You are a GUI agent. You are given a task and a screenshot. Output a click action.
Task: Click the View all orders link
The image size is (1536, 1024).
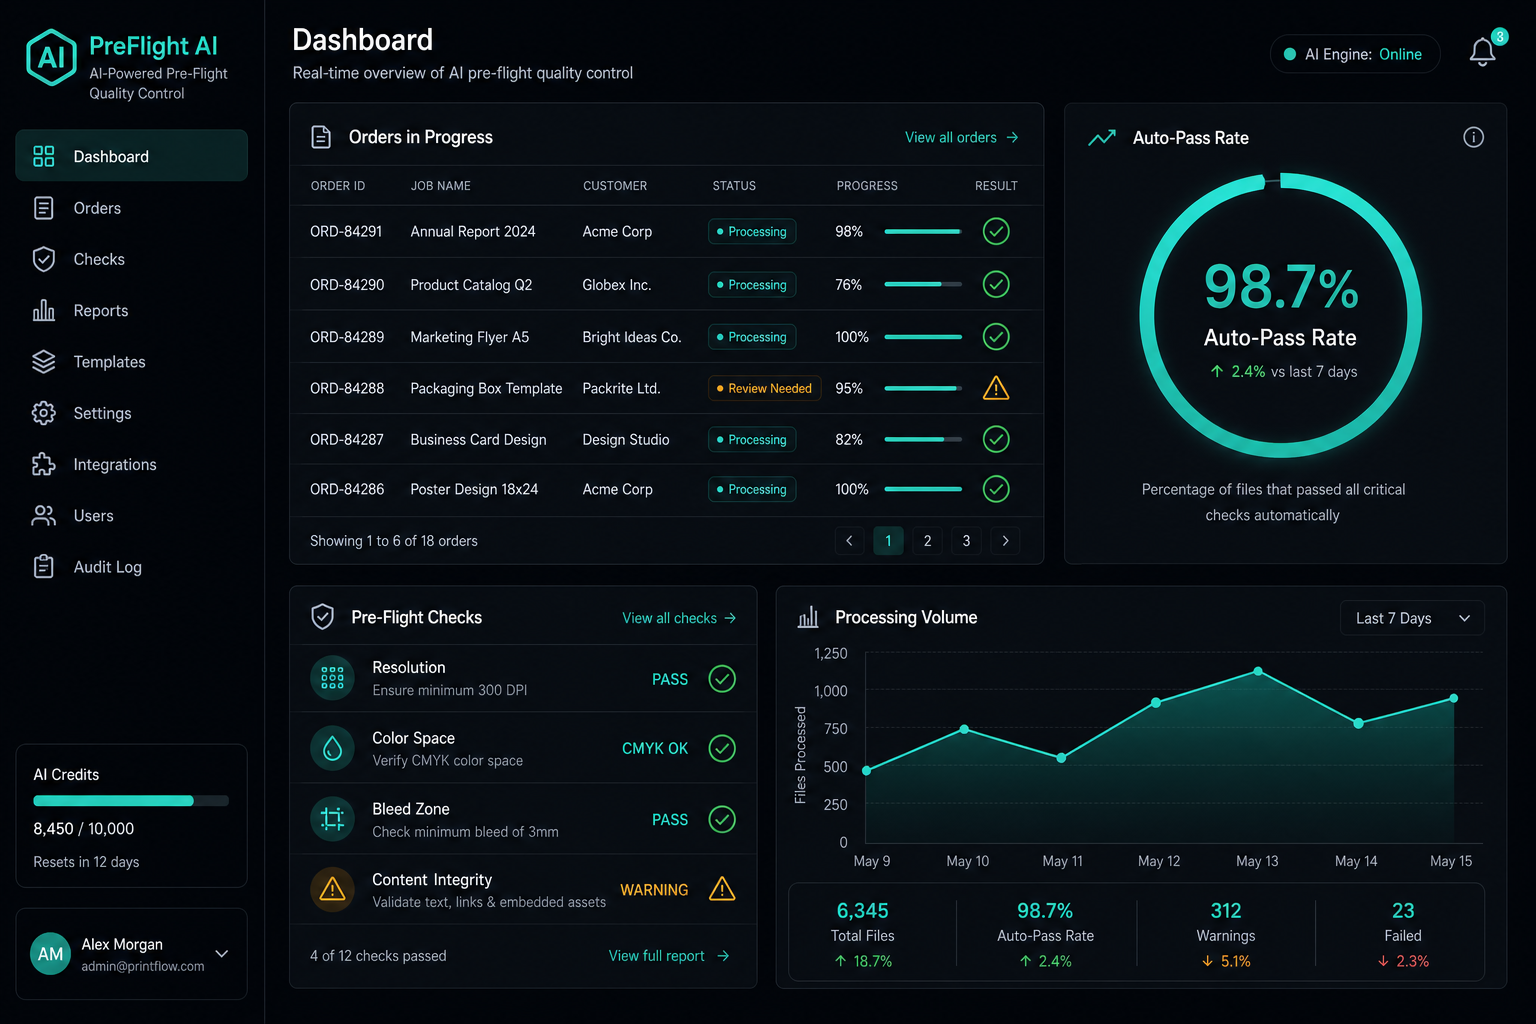962,137
